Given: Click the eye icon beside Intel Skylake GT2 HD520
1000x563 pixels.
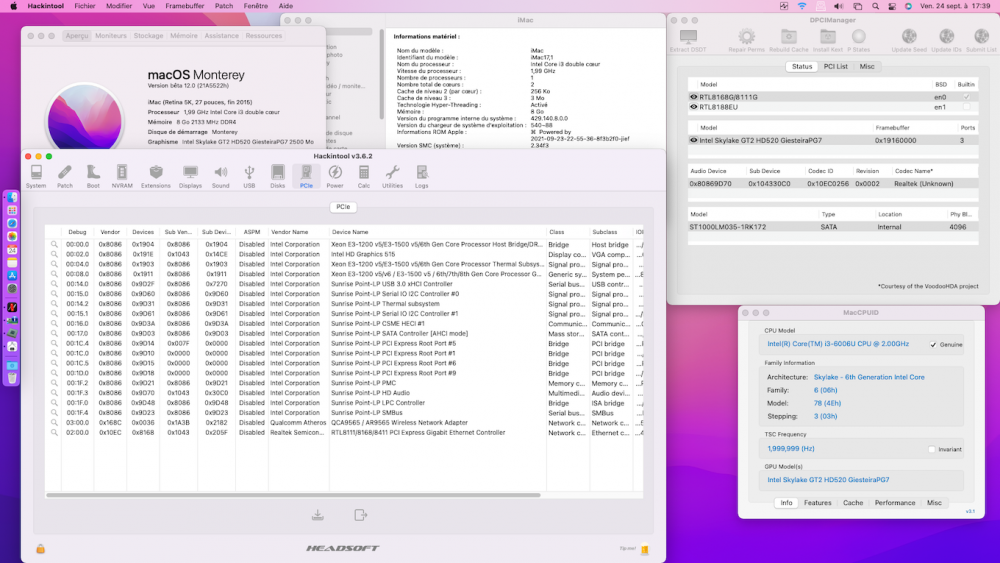Looking at the screenshot, I should pos(693,140).
